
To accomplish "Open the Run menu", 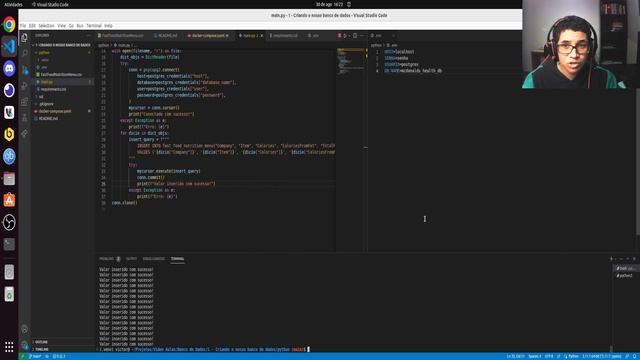I will coord(80,26).
